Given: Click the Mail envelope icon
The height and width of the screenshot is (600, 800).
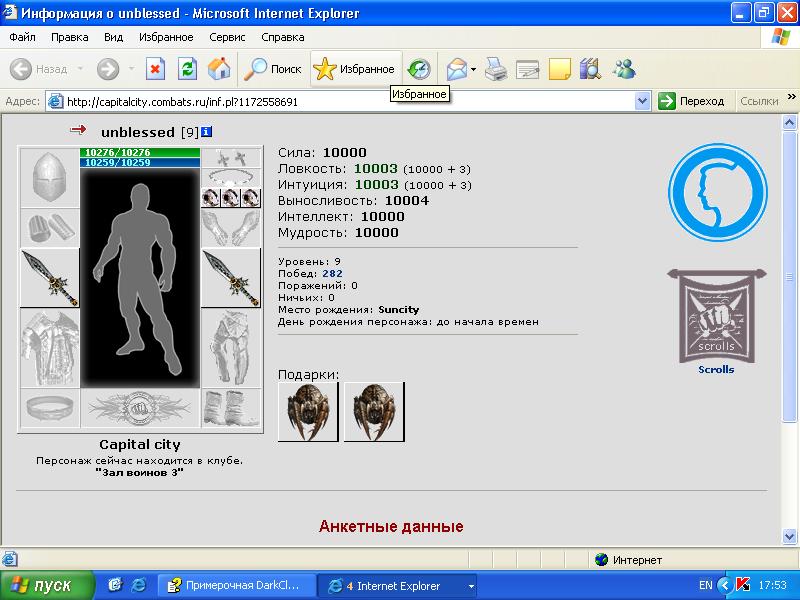Looking at the screenshot, I should tap(457, 69).
